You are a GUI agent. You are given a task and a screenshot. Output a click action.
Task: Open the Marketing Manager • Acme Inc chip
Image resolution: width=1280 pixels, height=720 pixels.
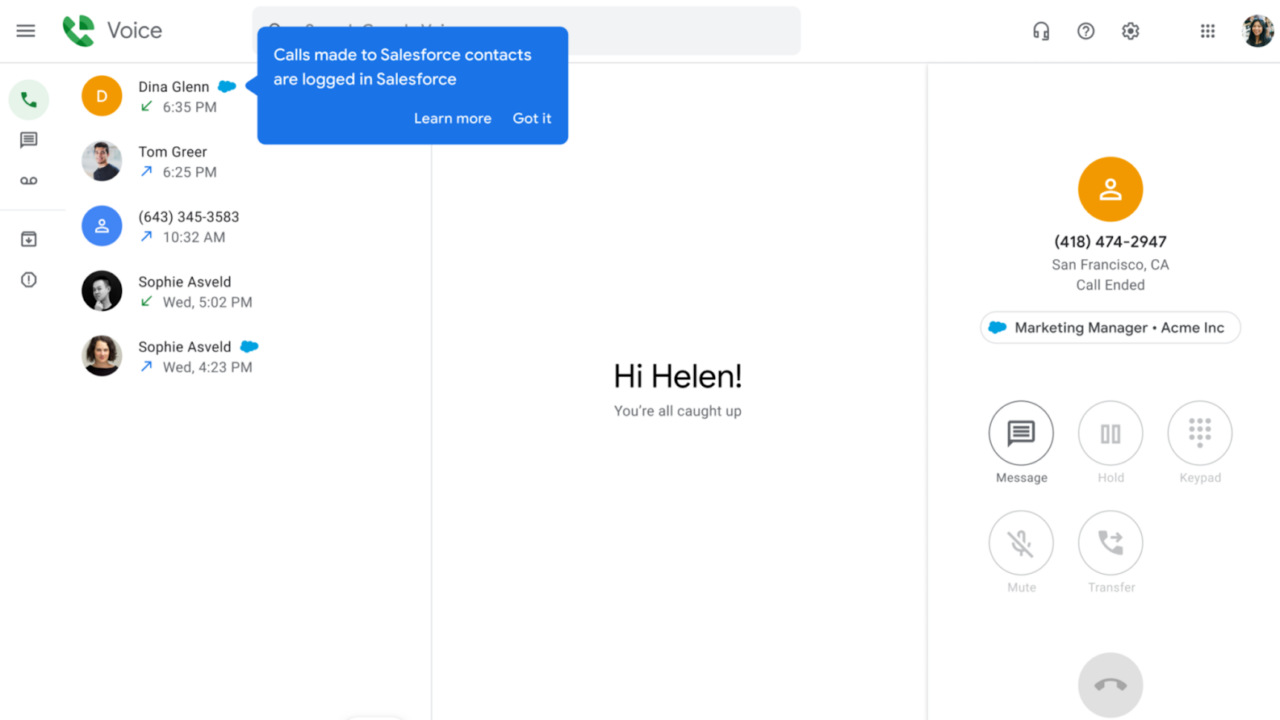pyautogui.click(x=1110, y=328)
